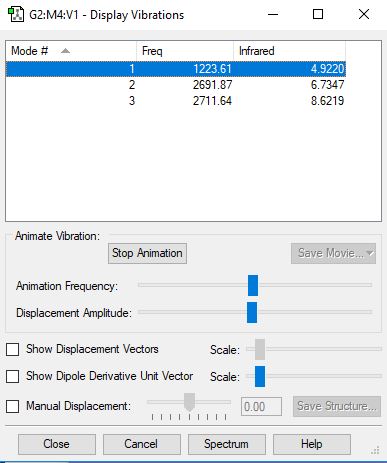
Task: Click the resize grip at bottom-right corner
Action: coord(376,450)
